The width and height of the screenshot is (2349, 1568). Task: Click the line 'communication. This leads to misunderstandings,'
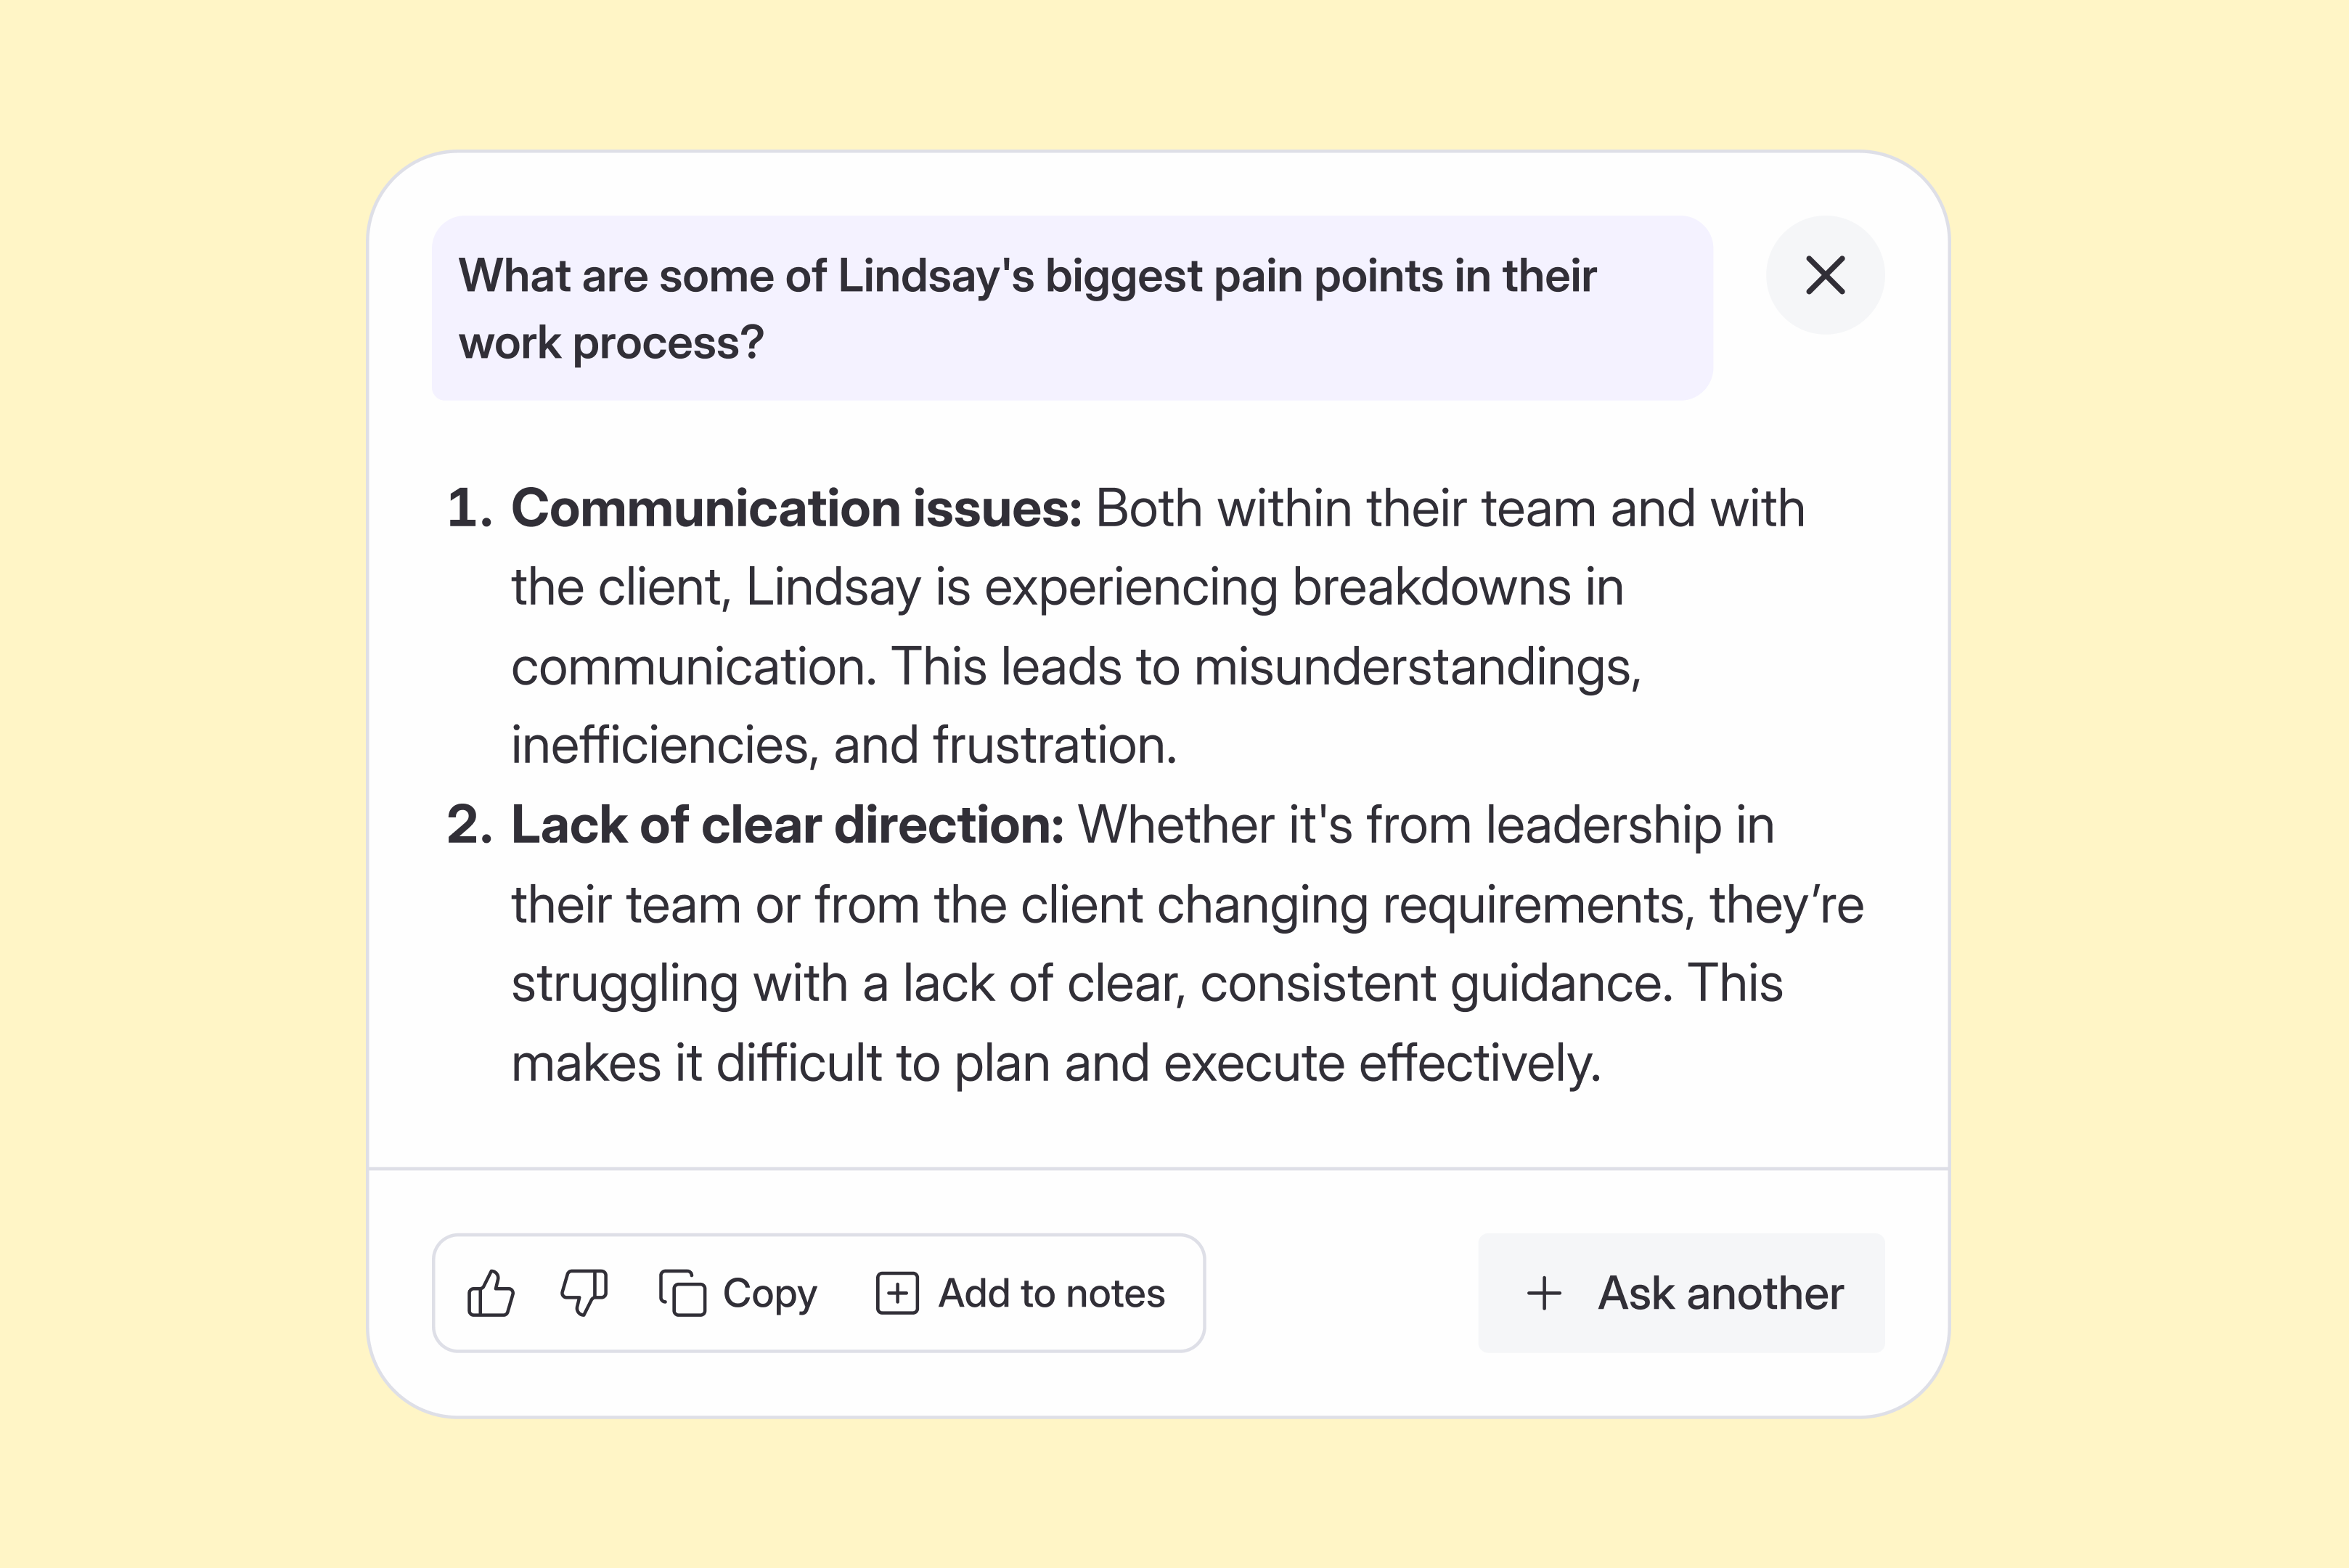pos(1076,667)
